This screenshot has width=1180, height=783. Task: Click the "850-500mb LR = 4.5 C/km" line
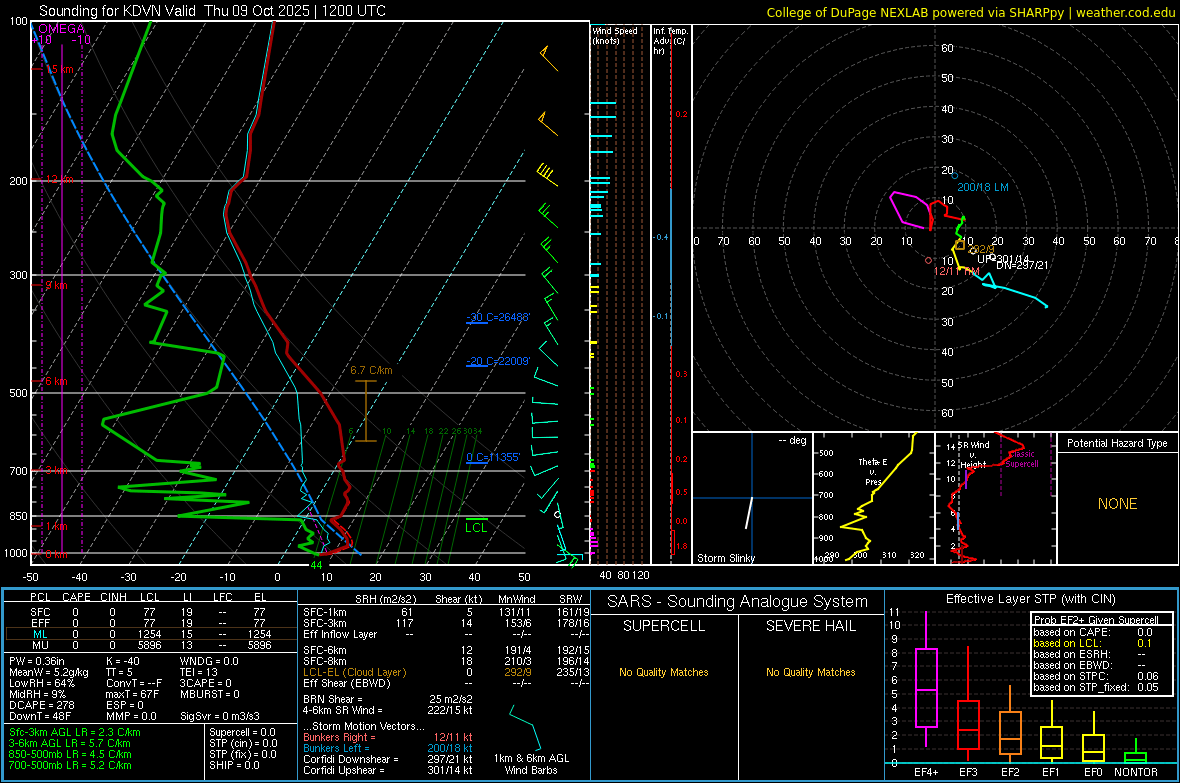70,754
